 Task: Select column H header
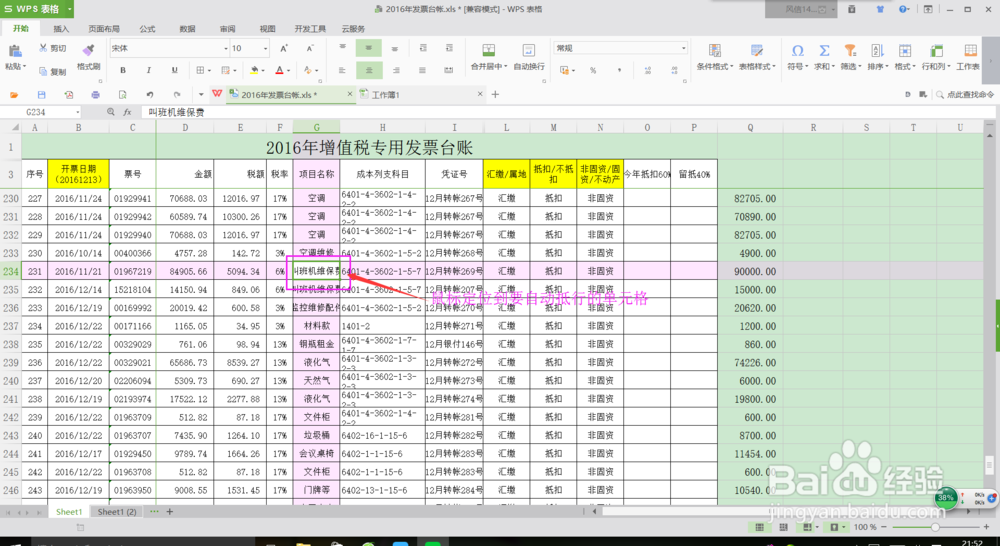coord(383,128)
